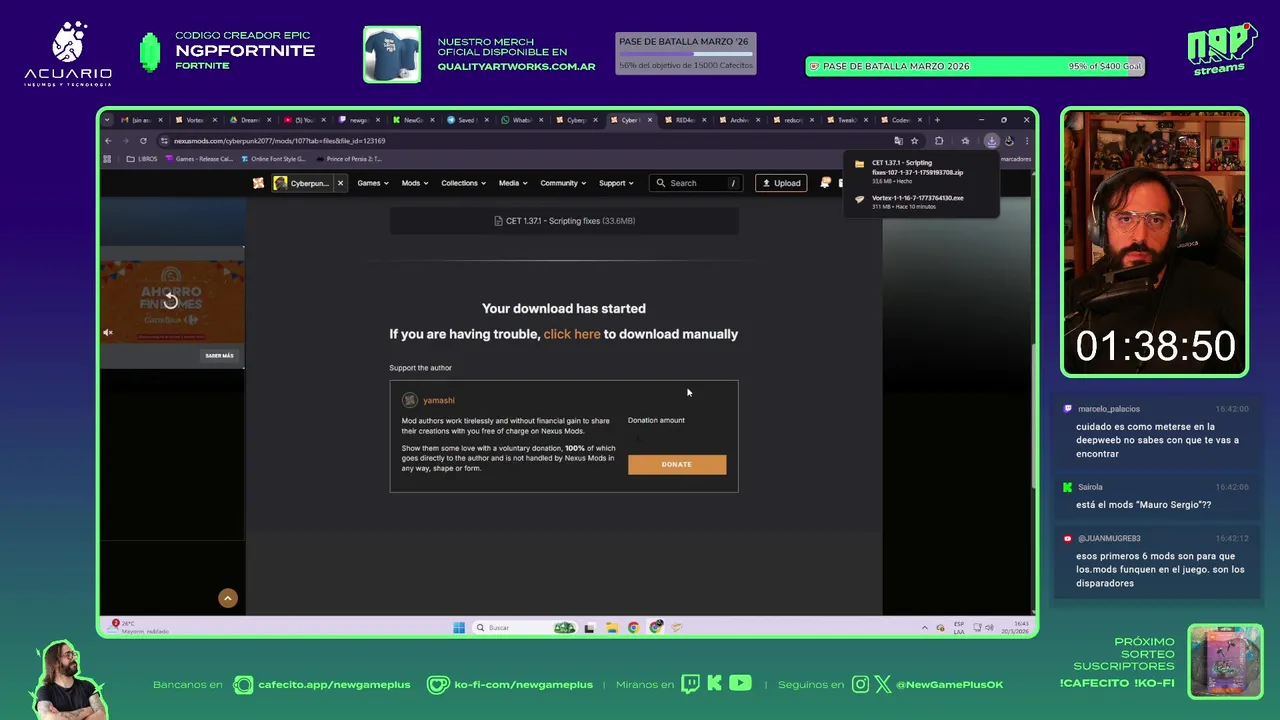This screenshot has height=720, width=1280.
Task: Open Chrome from the taskbar
Action: tap(634, 627)
